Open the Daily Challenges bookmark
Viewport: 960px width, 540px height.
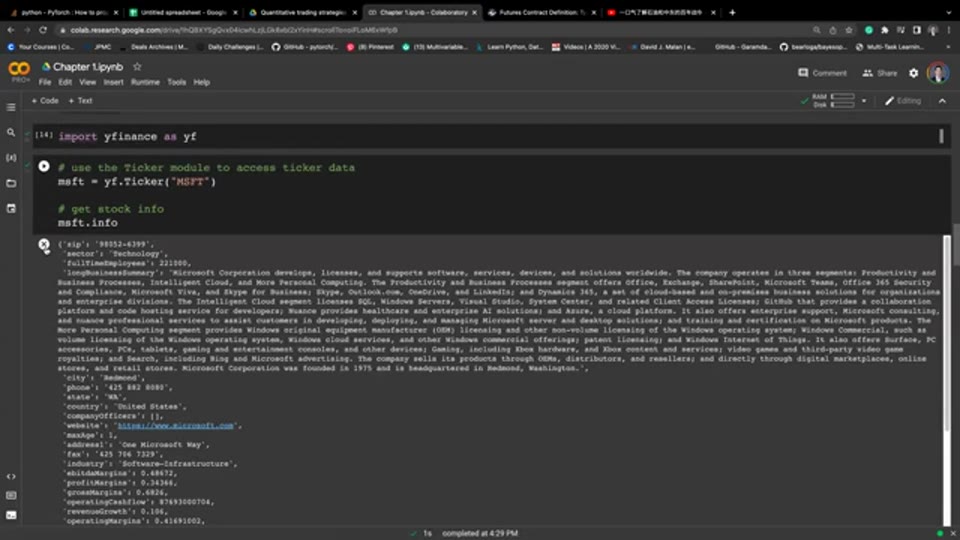click(x=230, y=47)
